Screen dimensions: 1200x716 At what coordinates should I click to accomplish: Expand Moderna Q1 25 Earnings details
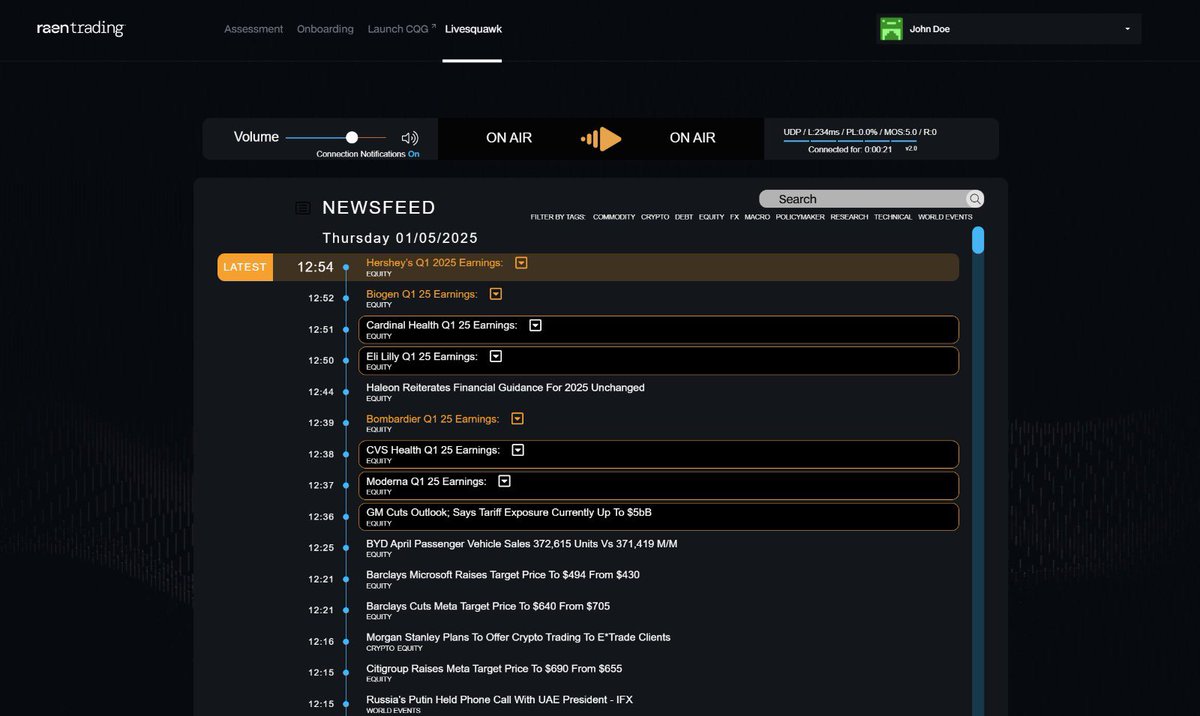tap(504, 481)
